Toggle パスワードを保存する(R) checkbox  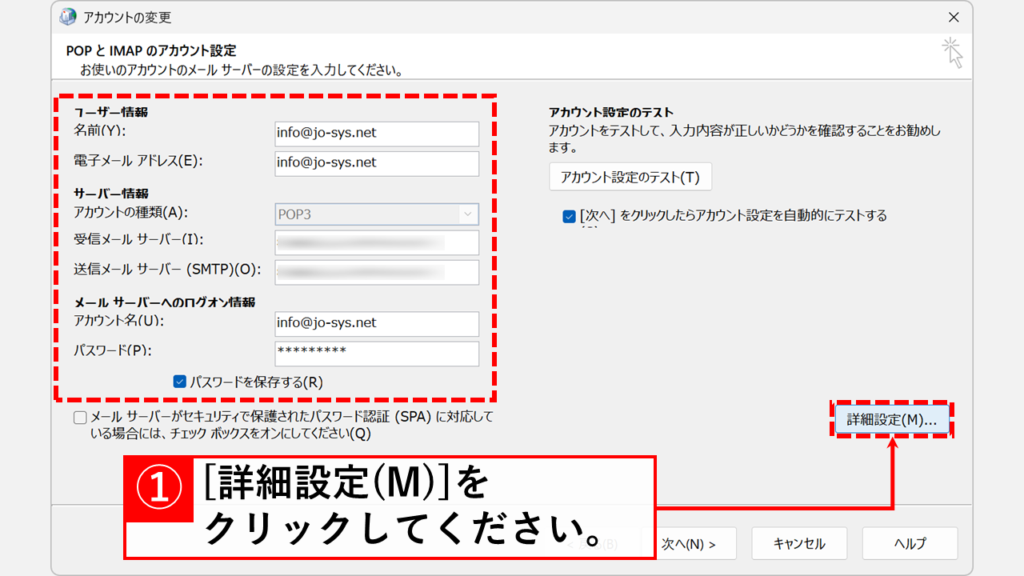click(x=180, y=381)
